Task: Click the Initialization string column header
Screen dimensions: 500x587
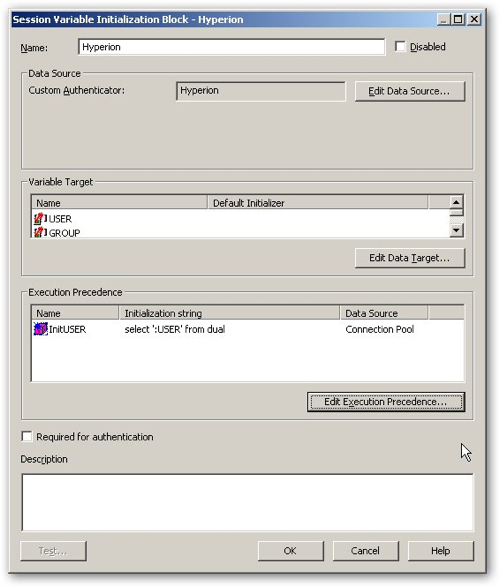Action: point(229,313)
